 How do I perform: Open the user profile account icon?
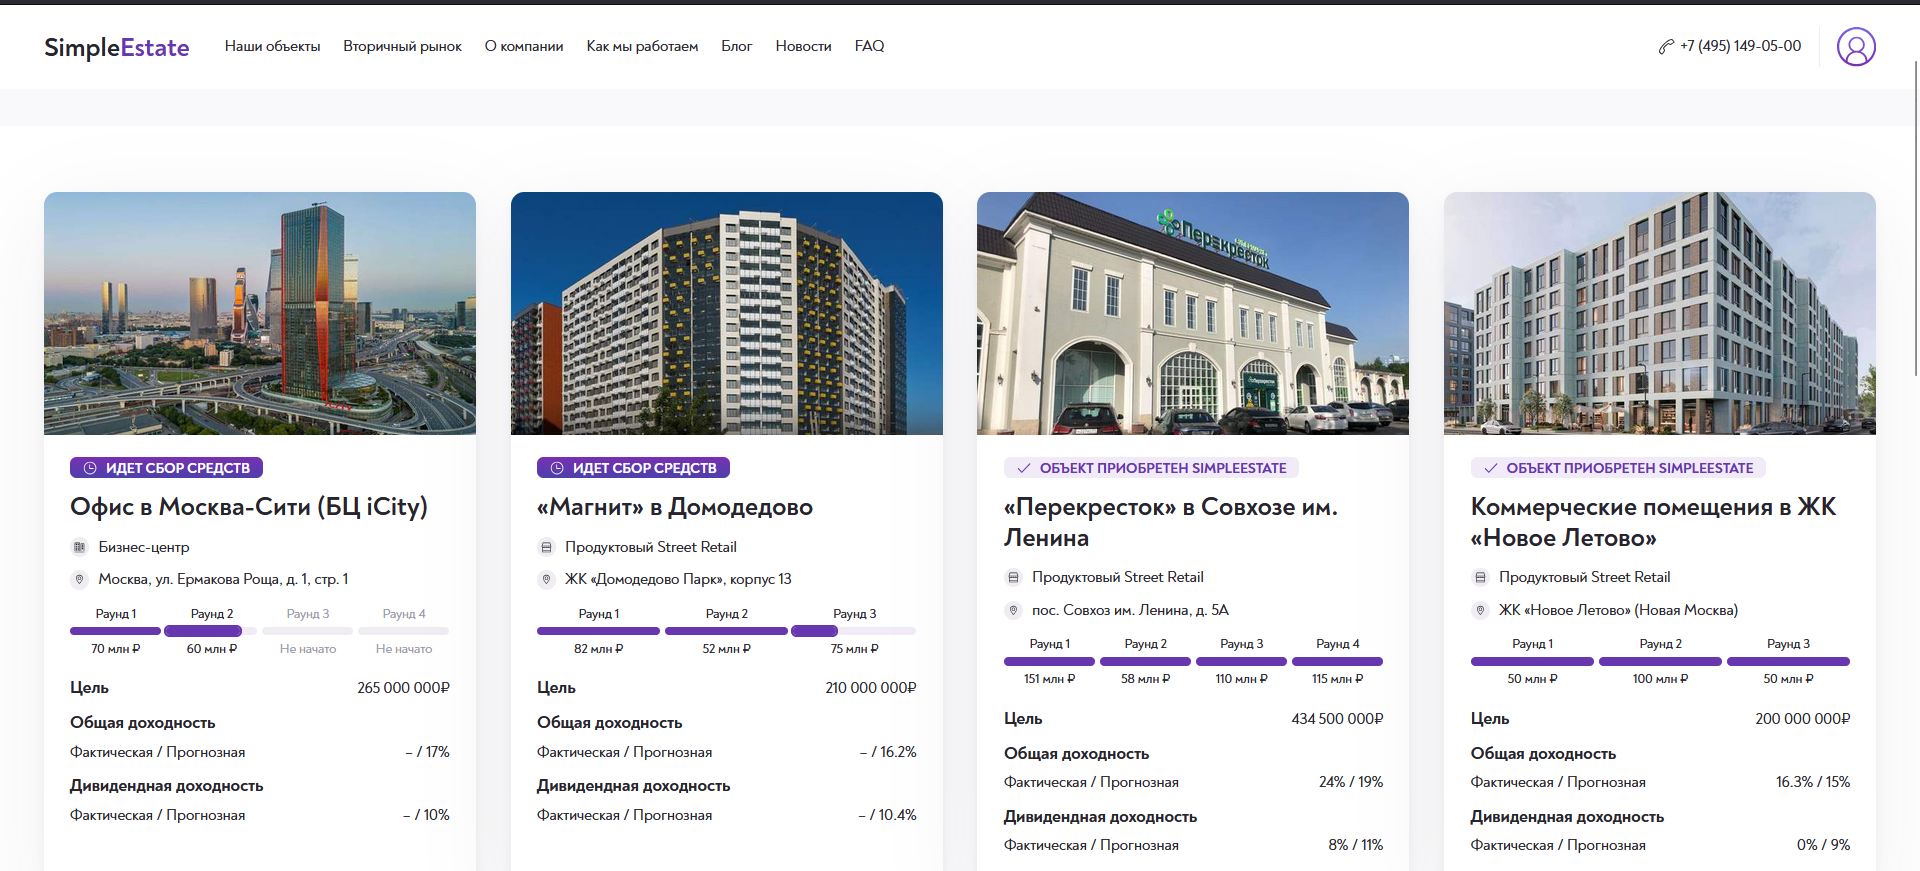(x=1855, y=47)
